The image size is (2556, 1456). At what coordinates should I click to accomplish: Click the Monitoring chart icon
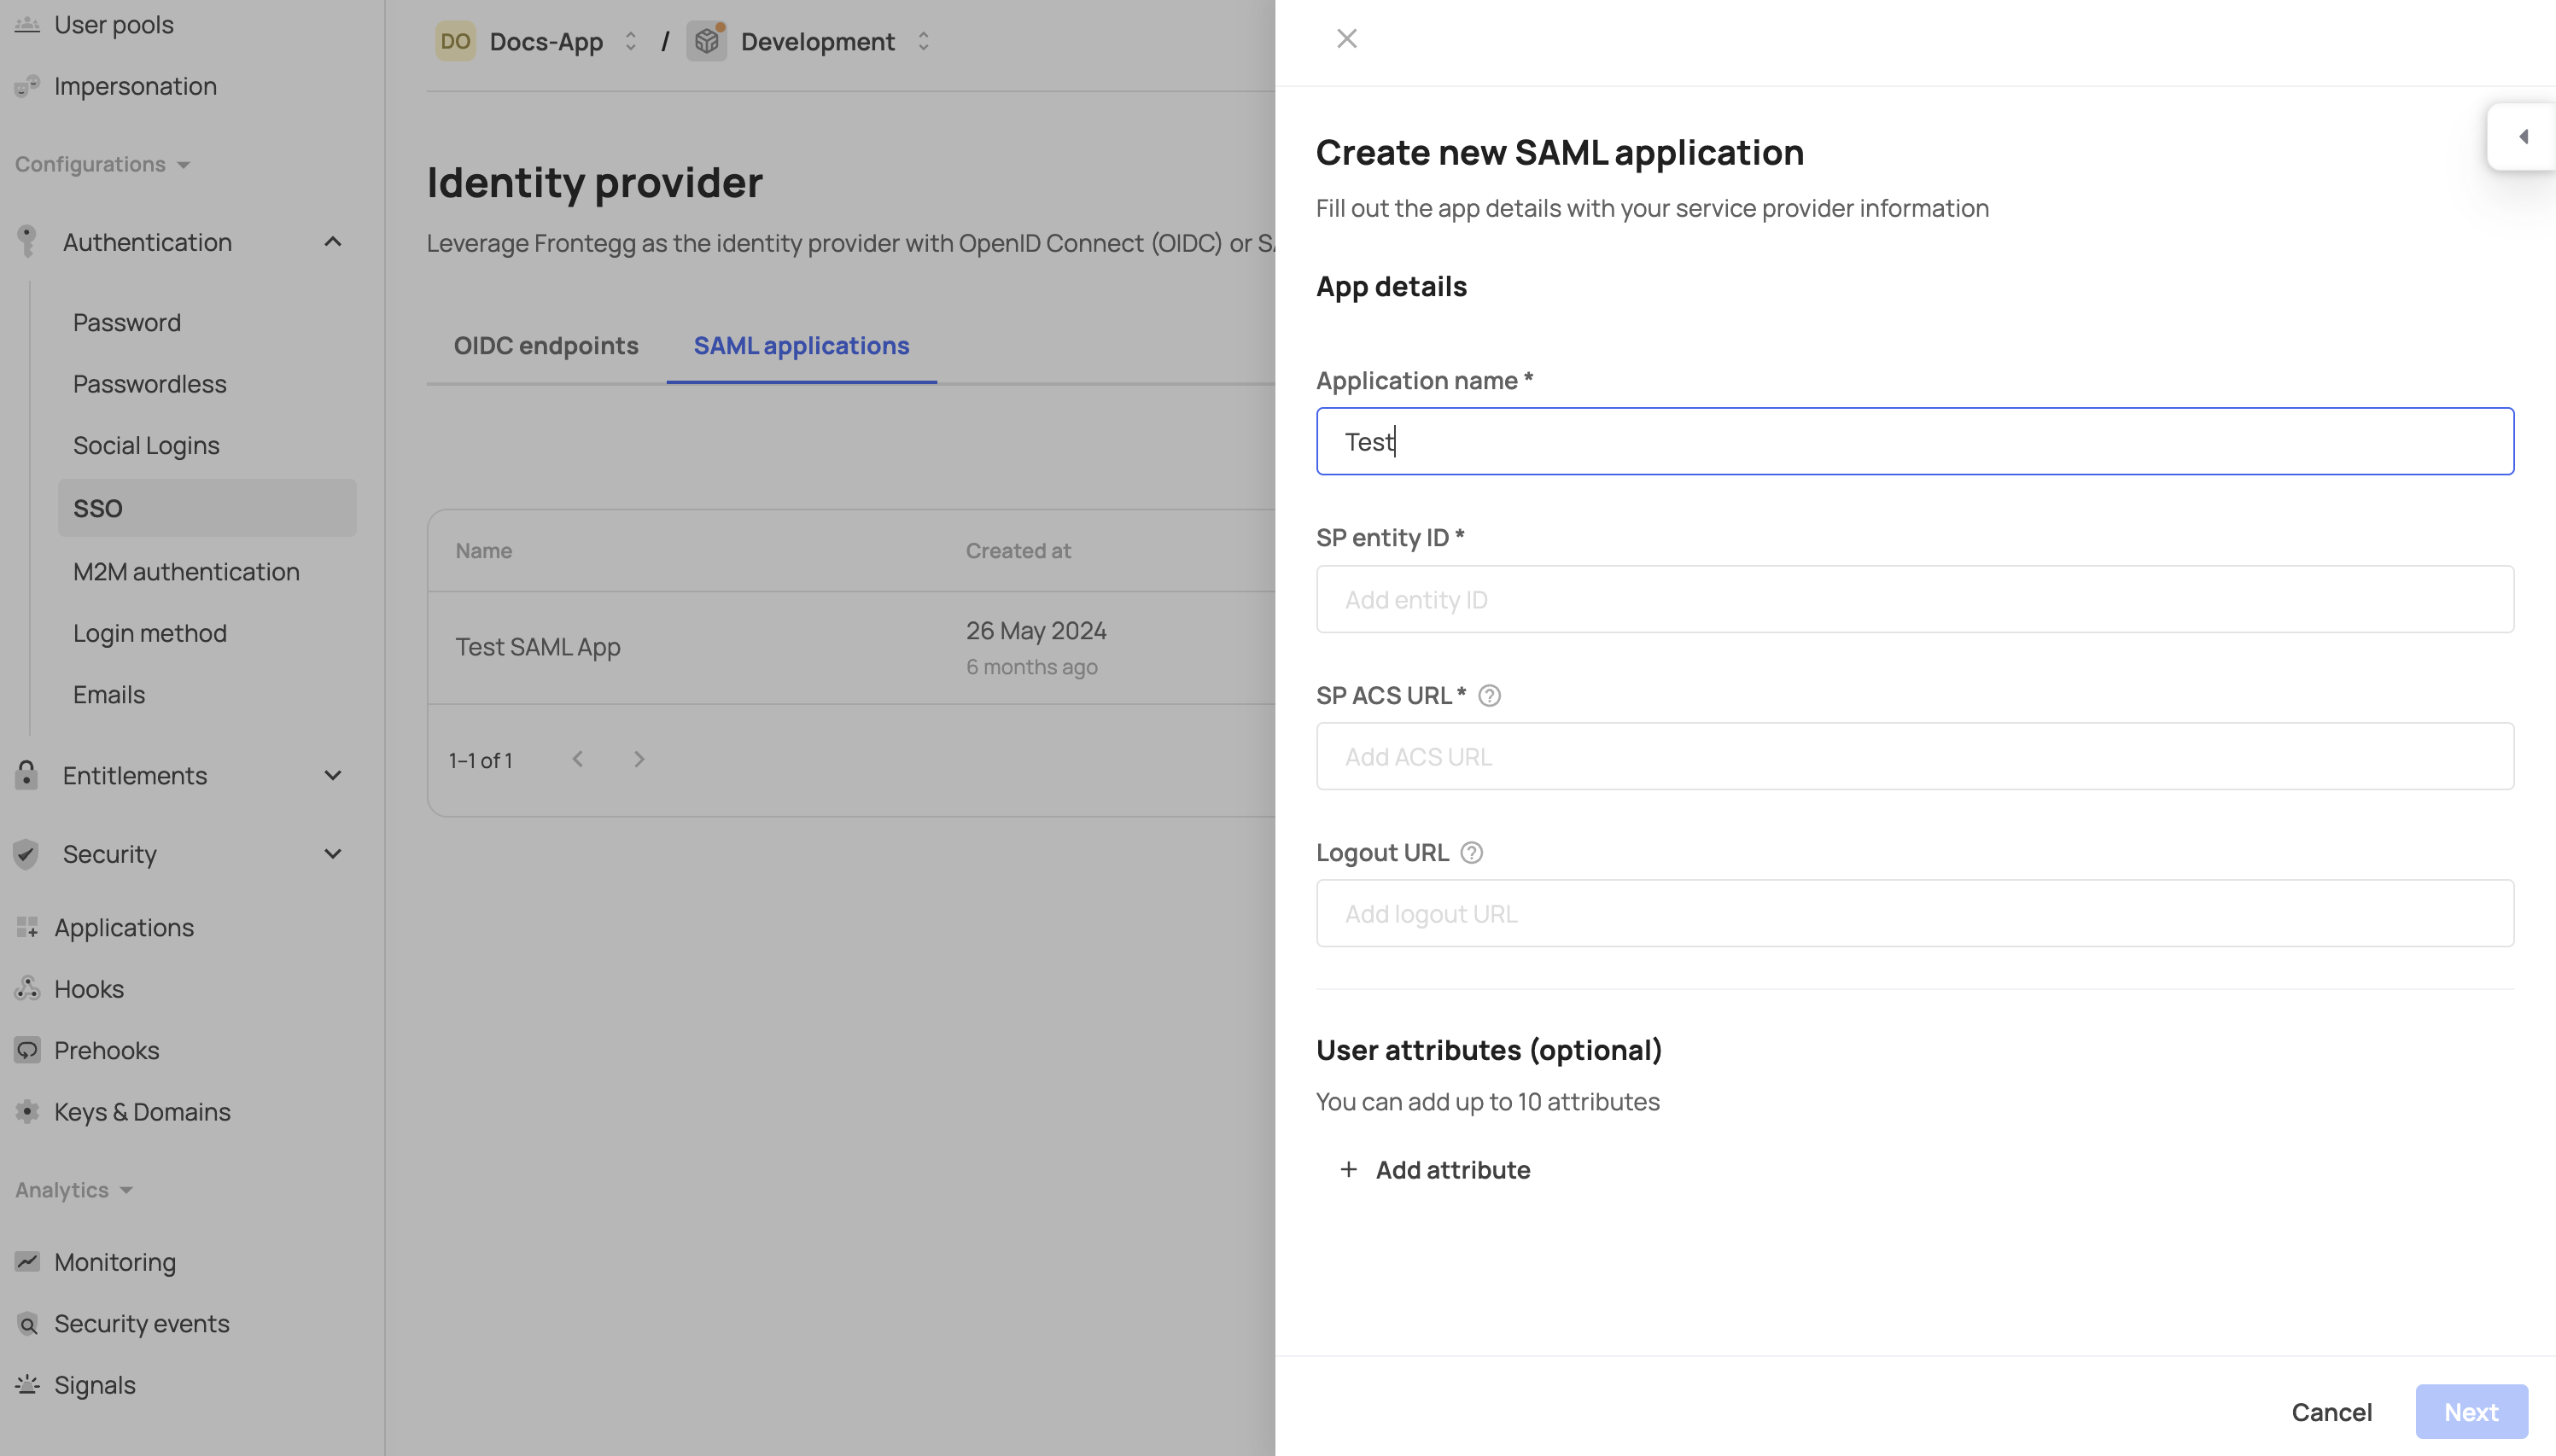point(27,1261)
